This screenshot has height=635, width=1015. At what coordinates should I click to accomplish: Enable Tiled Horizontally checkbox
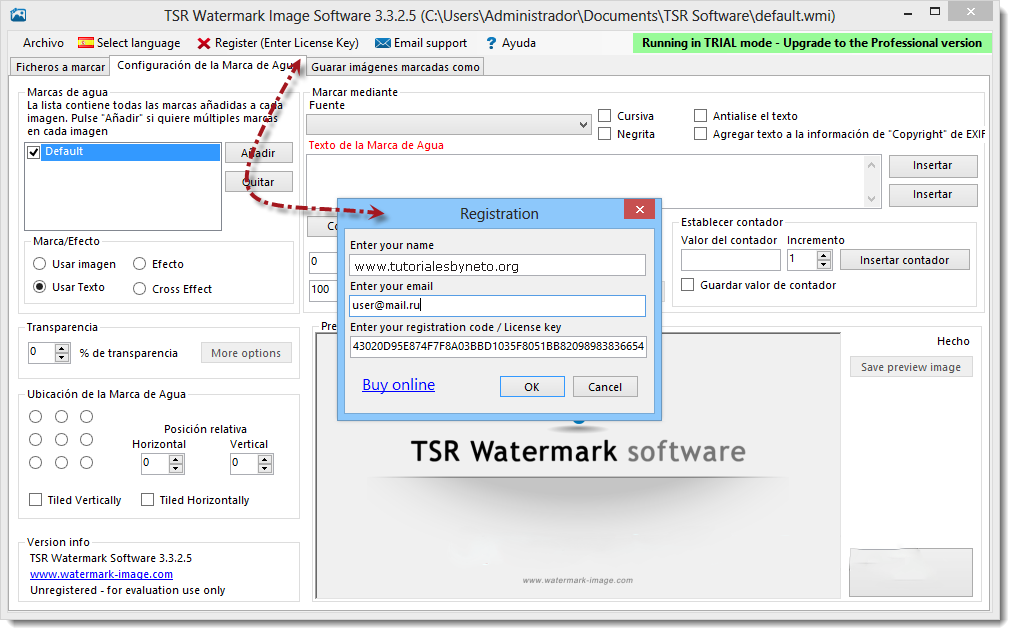tap(148, 500)
